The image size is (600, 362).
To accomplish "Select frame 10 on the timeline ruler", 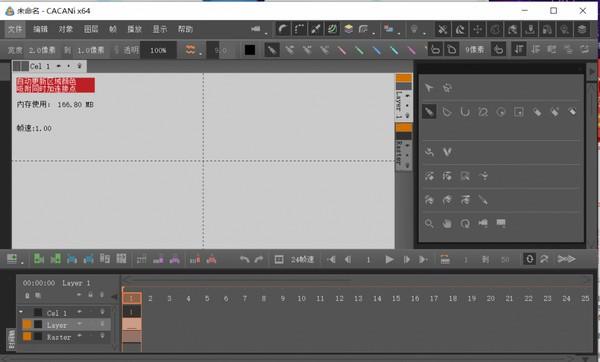I will 301,298.
